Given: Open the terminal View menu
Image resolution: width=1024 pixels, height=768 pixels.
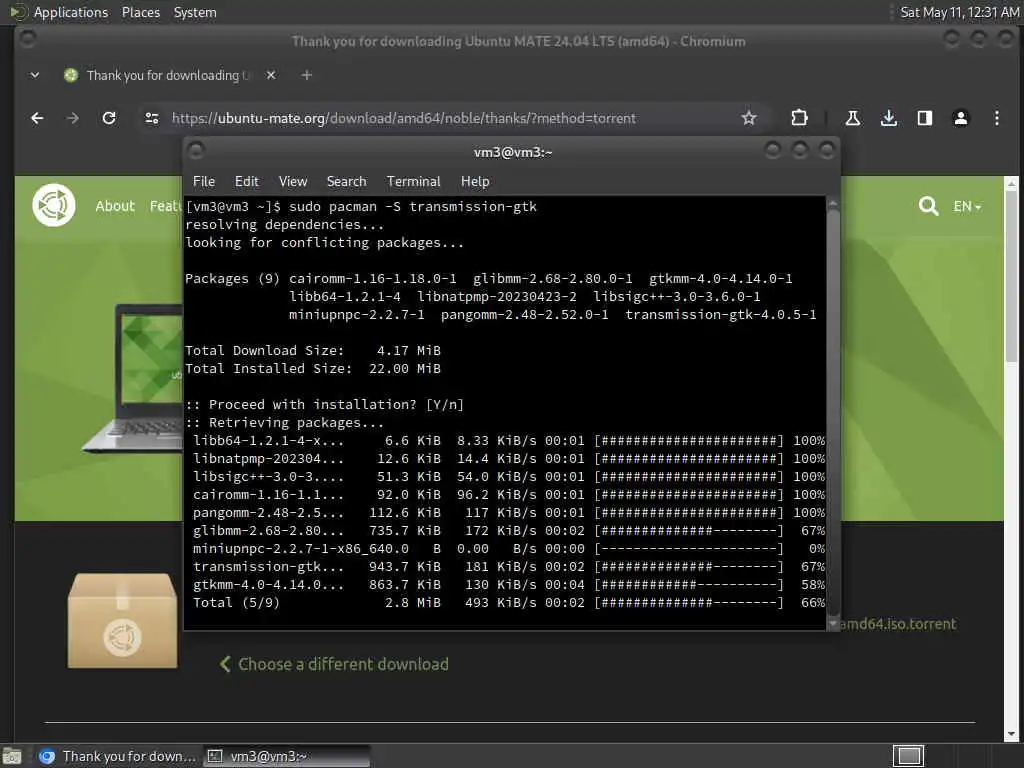Looking at the screenshot, I should click(293, 181).
